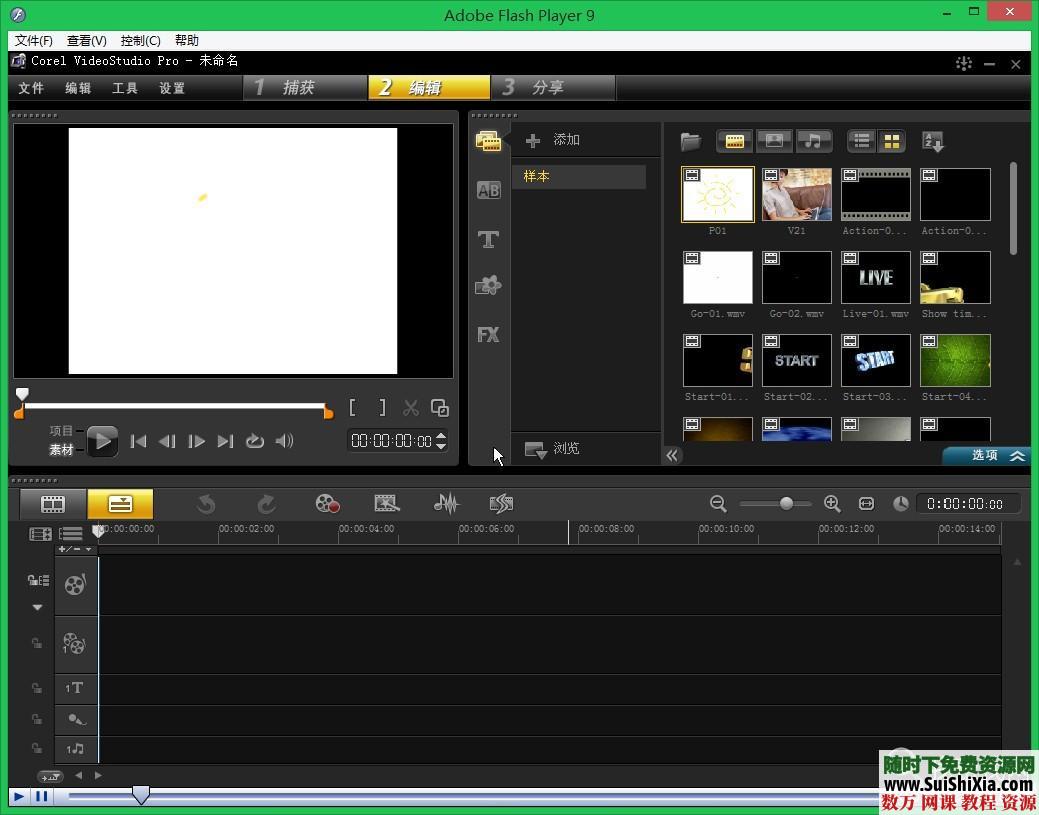1039x815 pixels.
Task: Toggle video files filter in library
Action: [x=735, y=141]
